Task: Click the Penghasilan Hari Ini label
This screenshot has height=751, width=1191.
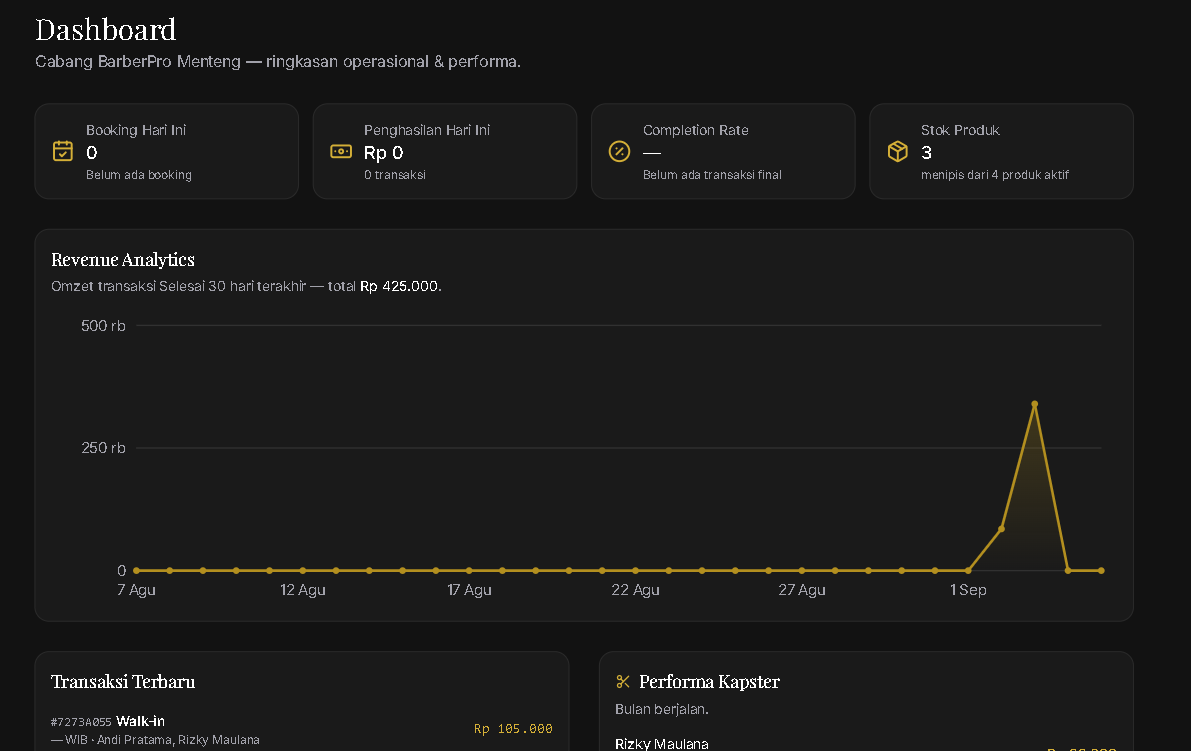Action: coord(427,130)
